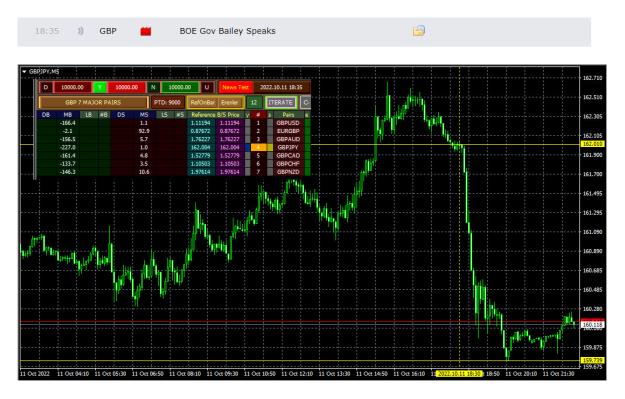The height and width of the screenshot is (399, 625).
Task: Toggle the N button
Action: click(x=153, y=87)
